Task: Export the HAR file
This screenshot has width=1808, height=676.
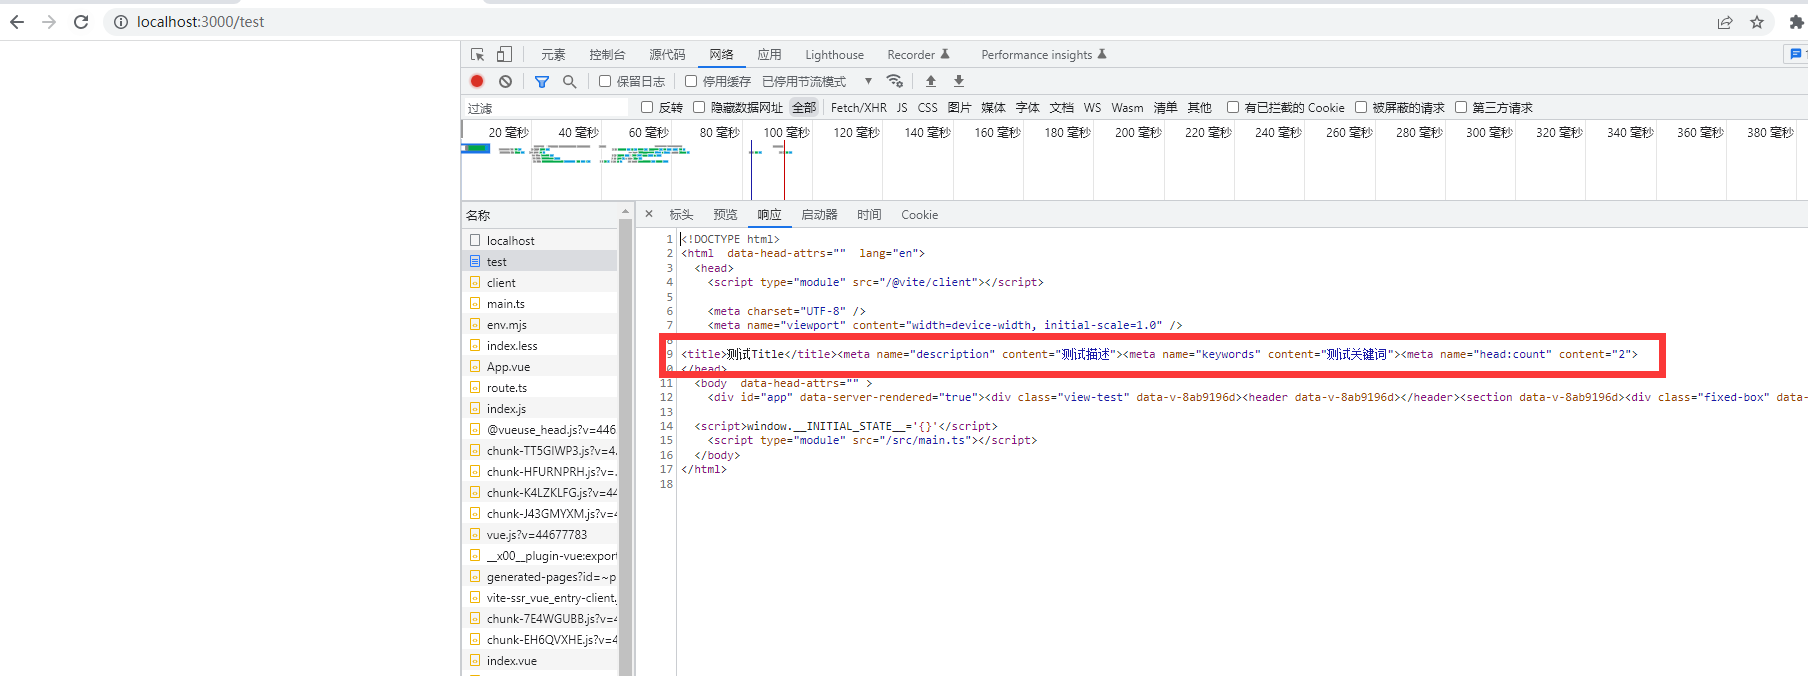Action: click(959, 81)
